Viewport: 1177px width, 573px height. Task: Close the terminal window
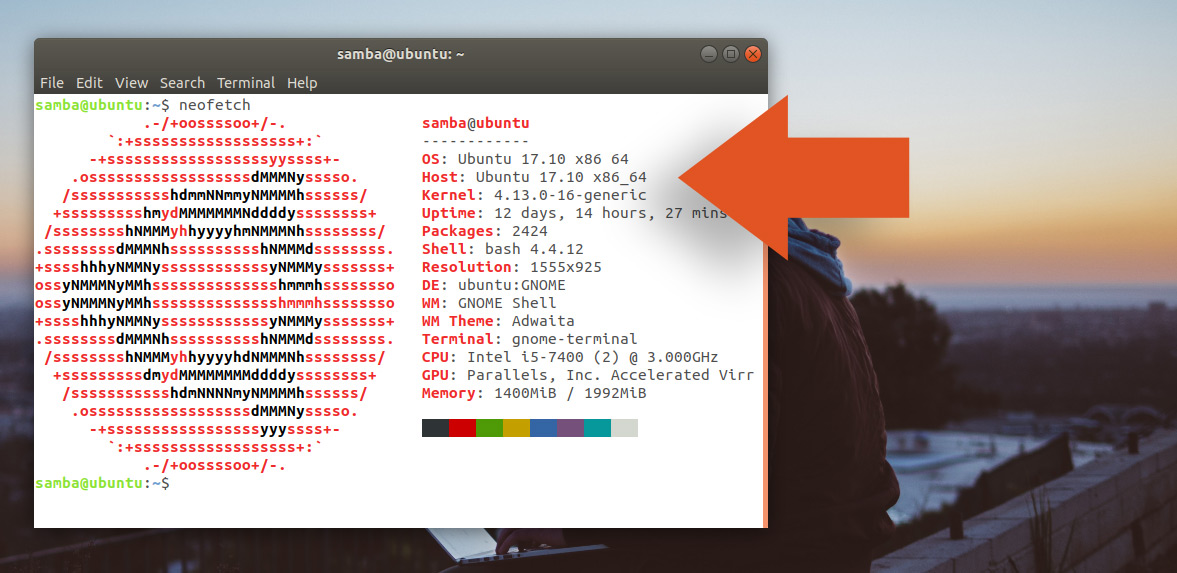[x=752, y=54]
